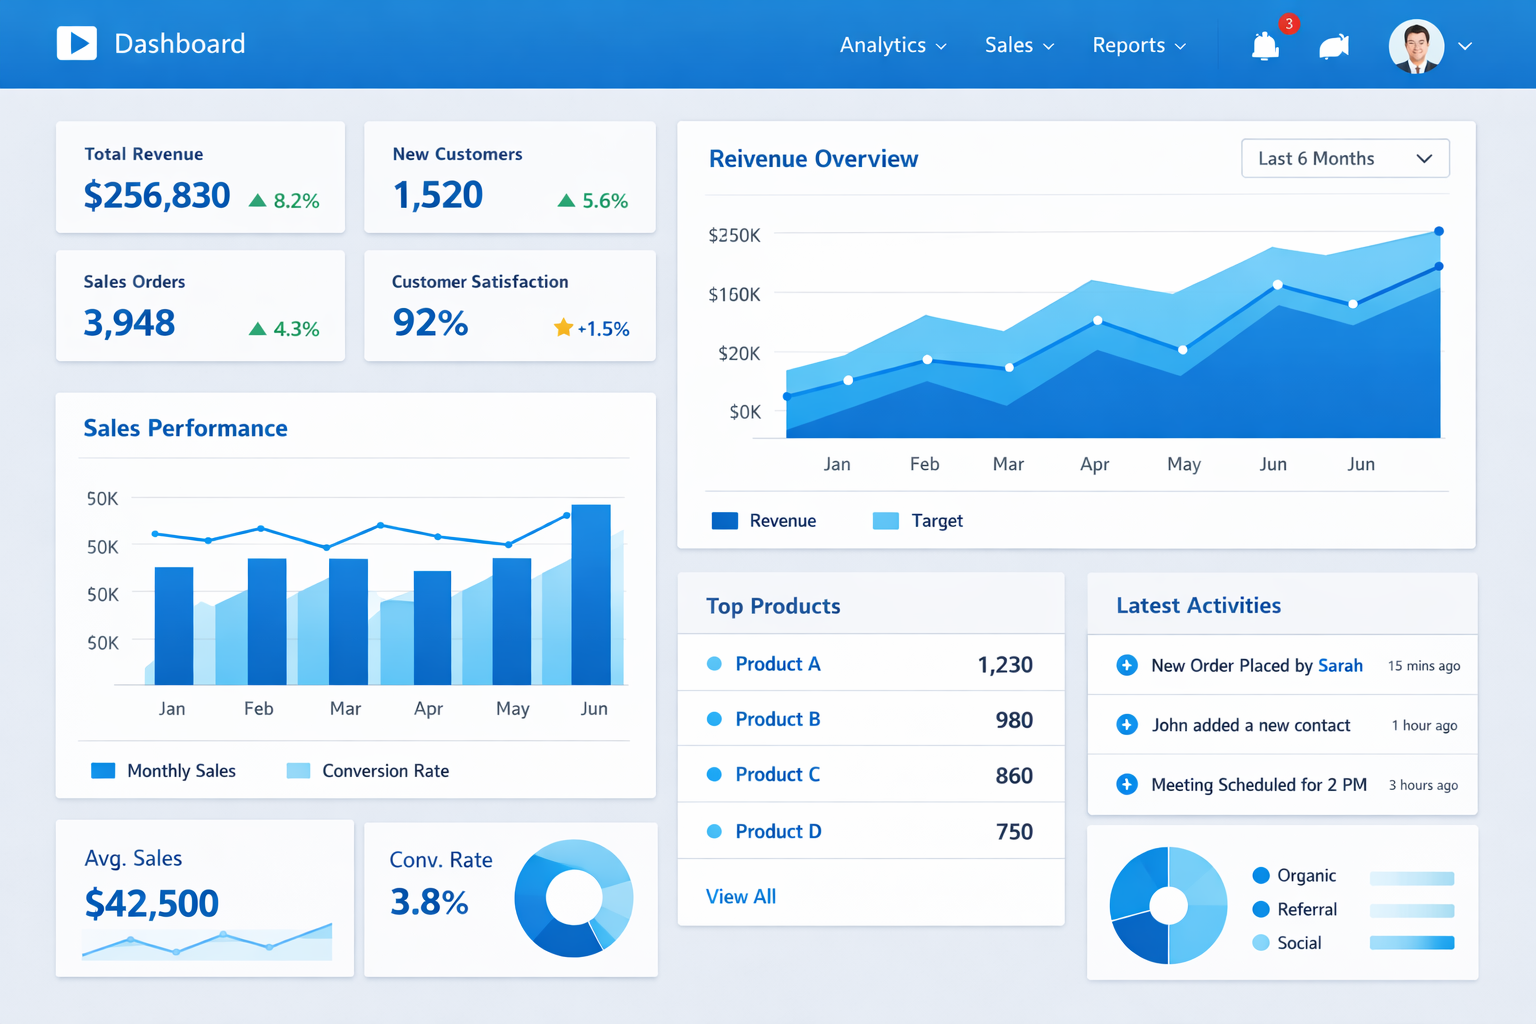The width and height of the screenshot is (1536, 1024).
Task: Click the Customer Satisfaction star icon
Action: tap(563, 328)
